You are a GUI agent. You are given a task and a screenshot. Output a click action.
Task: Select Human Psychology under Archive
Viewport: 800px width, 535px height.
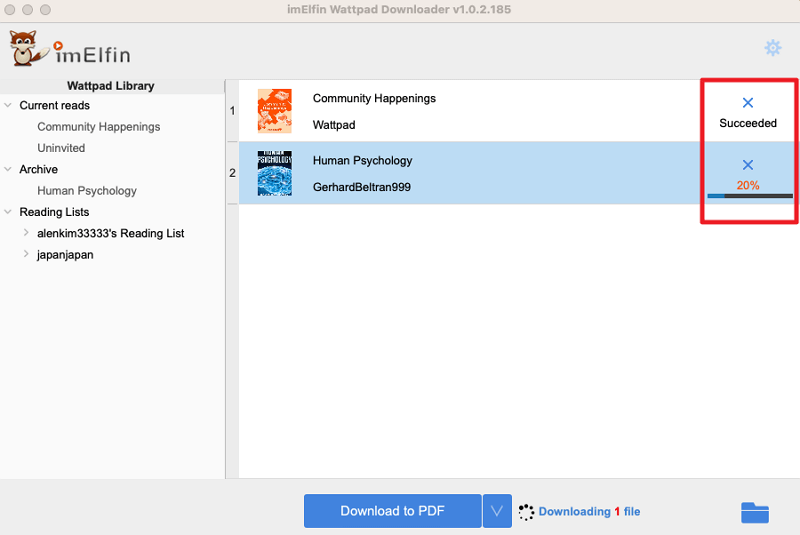point(87,191)
